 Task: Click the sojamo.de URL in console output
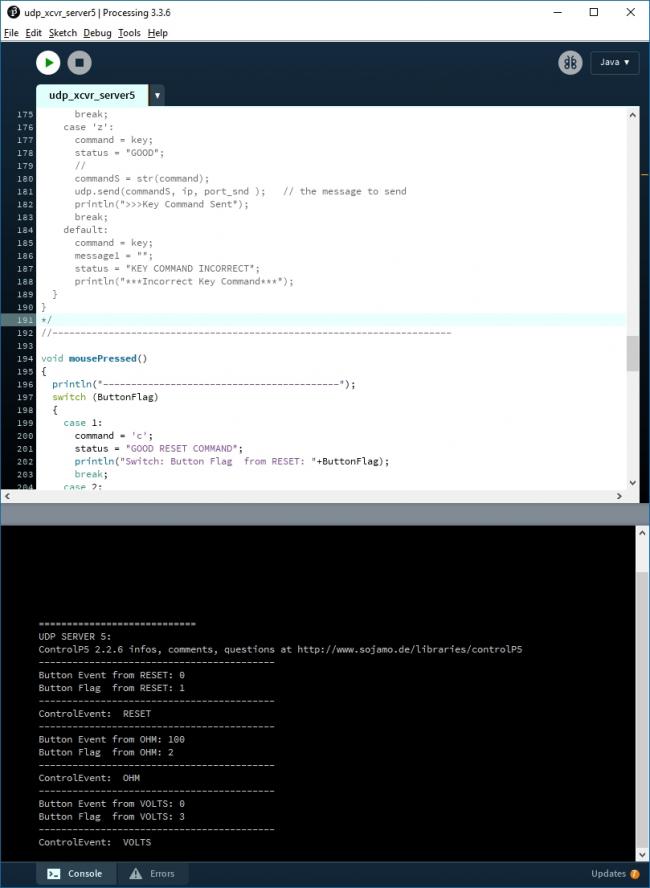click(409, 650)
